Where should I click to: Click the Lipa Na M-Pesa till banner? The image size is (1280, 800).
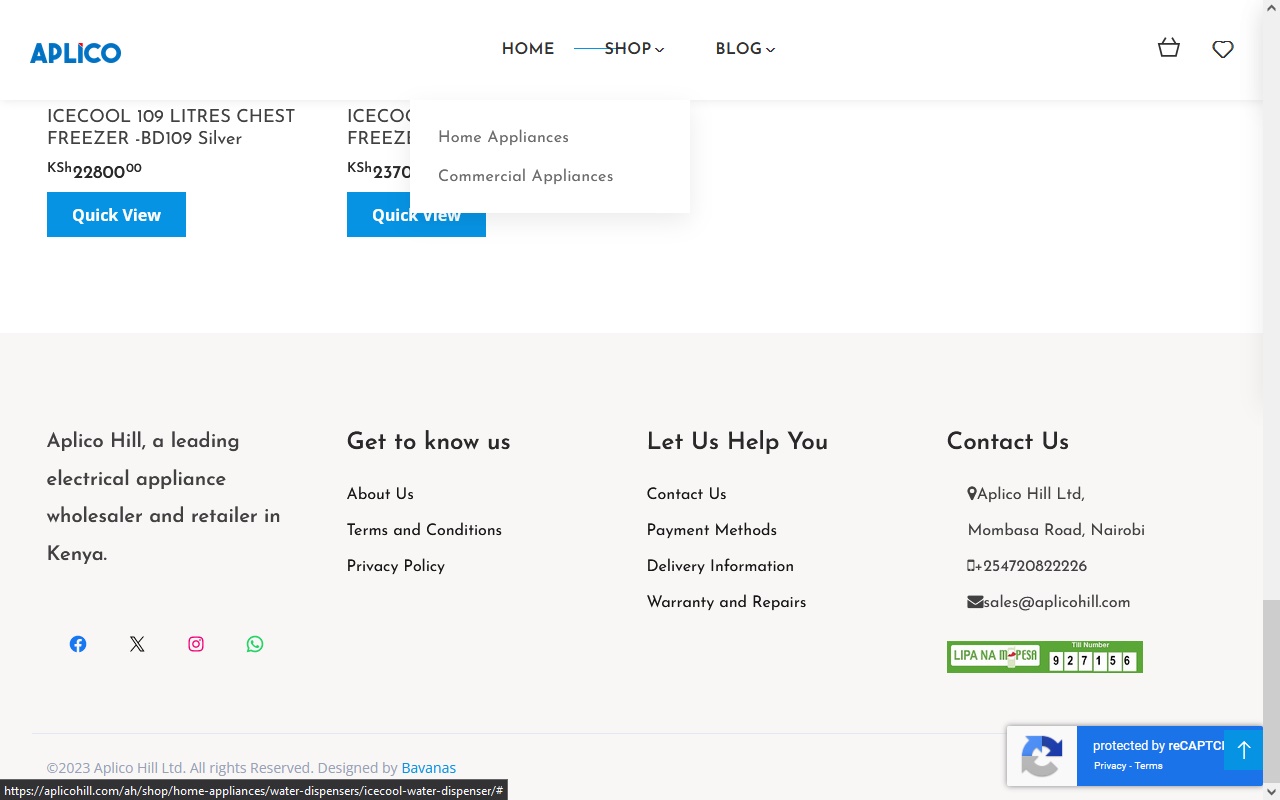click(x=1044, y=657)
